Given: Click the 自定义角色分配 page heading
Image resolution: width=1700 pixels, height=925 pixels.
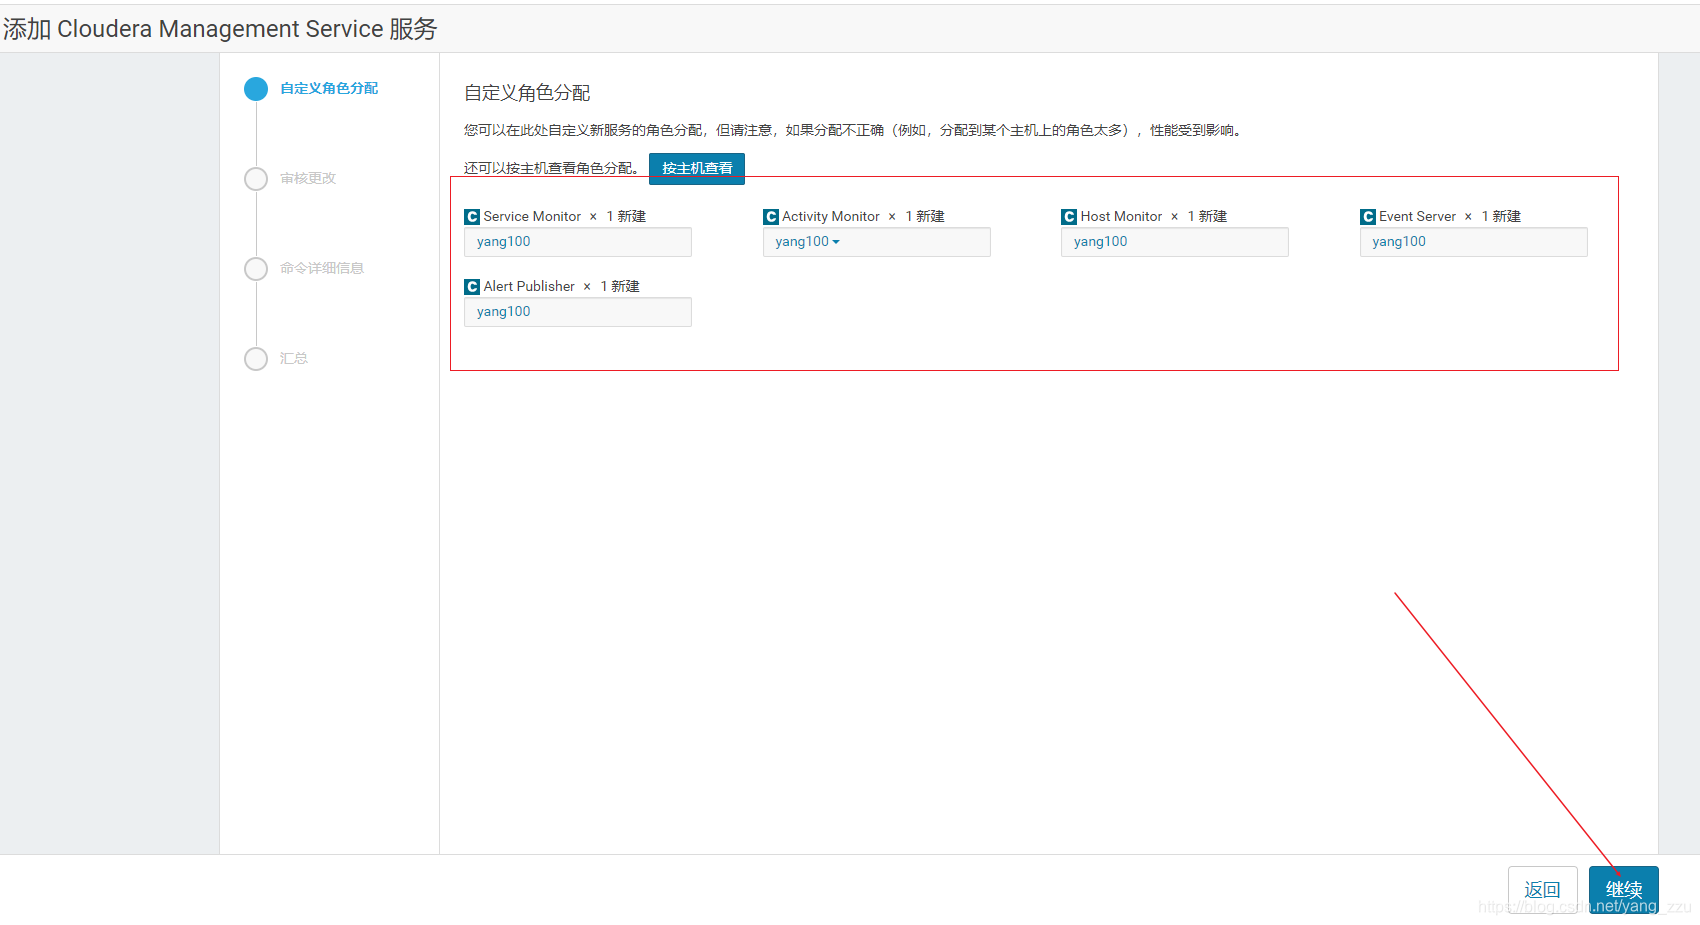Looking at the screenshot, I should (x=527, y=93).
